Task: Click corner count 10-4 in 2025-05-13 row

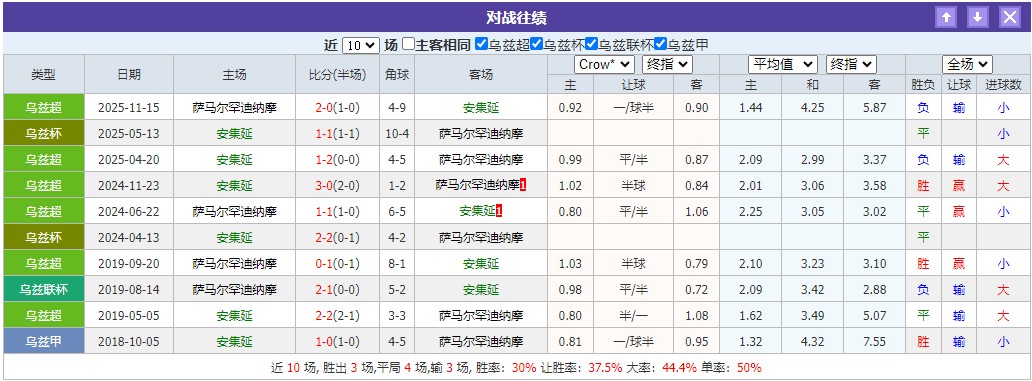Action: pyautogui.click(x=397, y=134)
